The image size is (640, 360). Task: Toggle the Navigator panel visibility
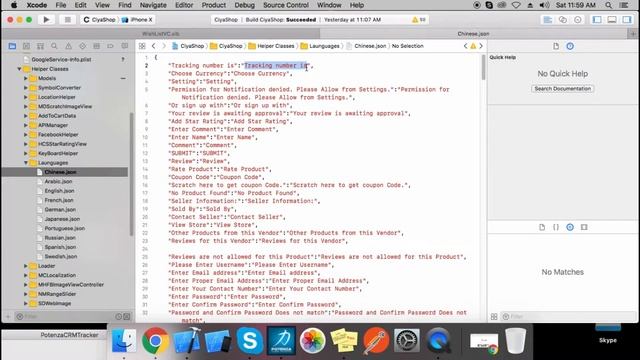597,20
